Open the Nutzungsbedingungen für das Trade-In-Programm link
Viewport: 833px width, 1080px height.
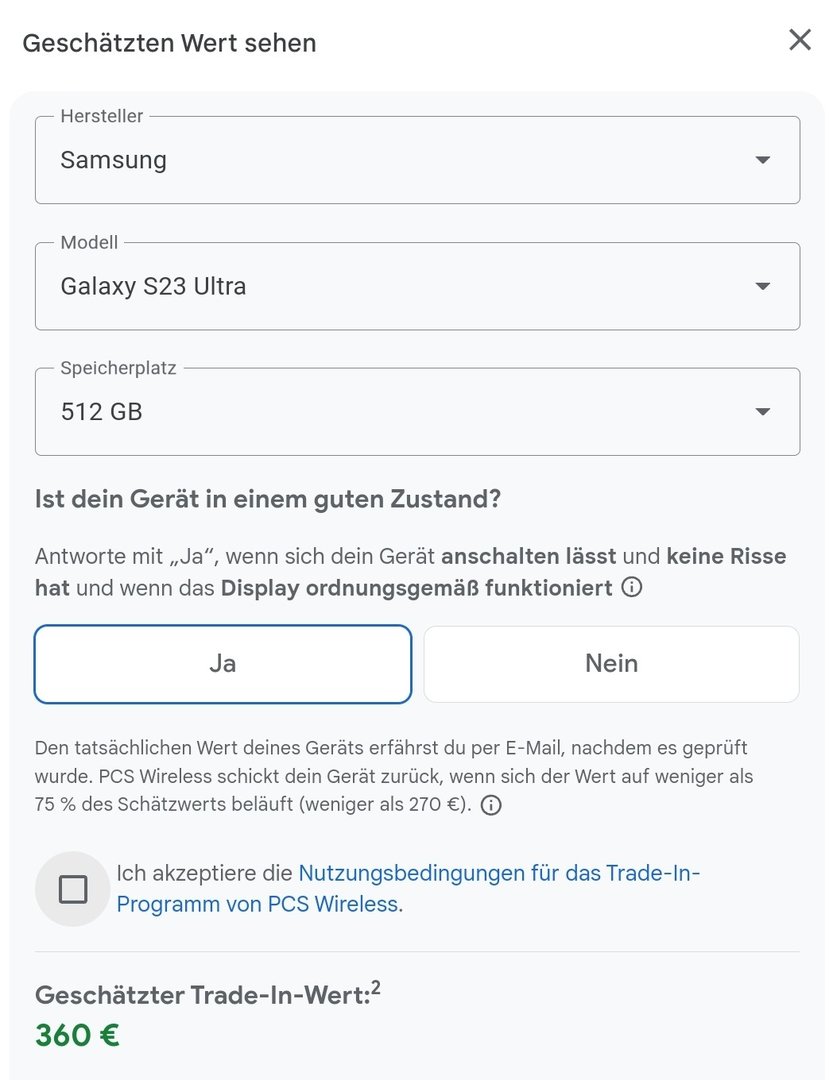pyautogui.click(x=499, y=874)
